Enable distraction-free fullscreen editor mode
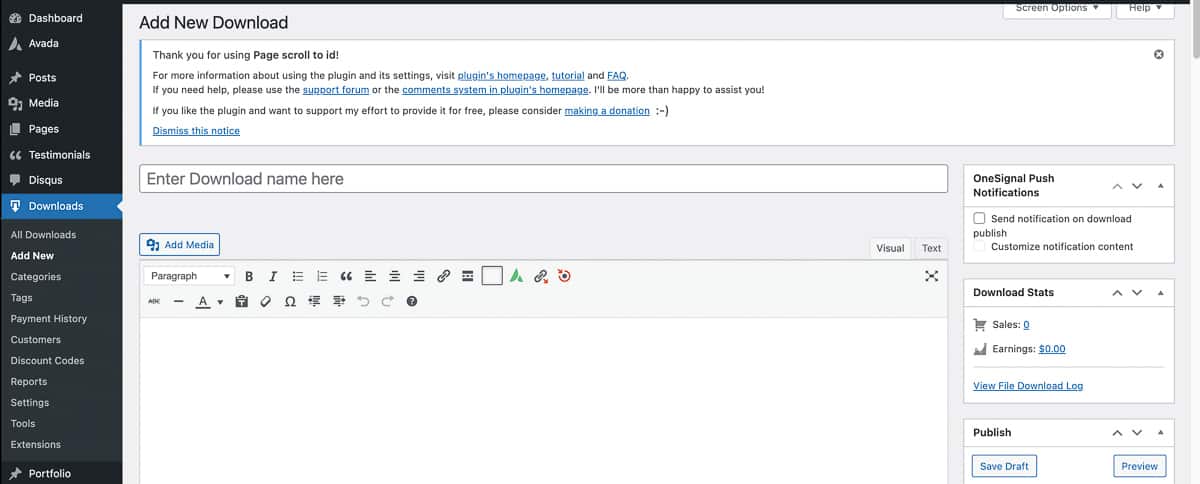 coord(931,276)
